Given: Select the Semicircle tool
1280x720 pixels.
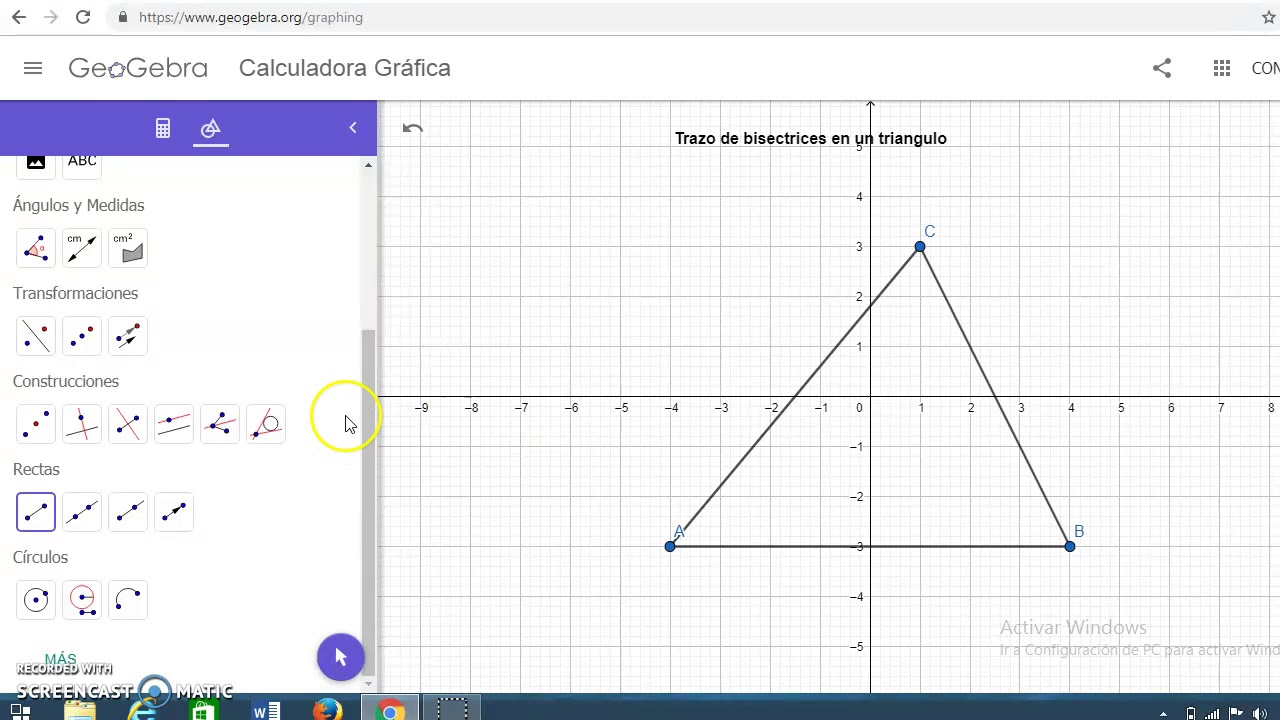Looking at the screenshot, I should 128,600.
